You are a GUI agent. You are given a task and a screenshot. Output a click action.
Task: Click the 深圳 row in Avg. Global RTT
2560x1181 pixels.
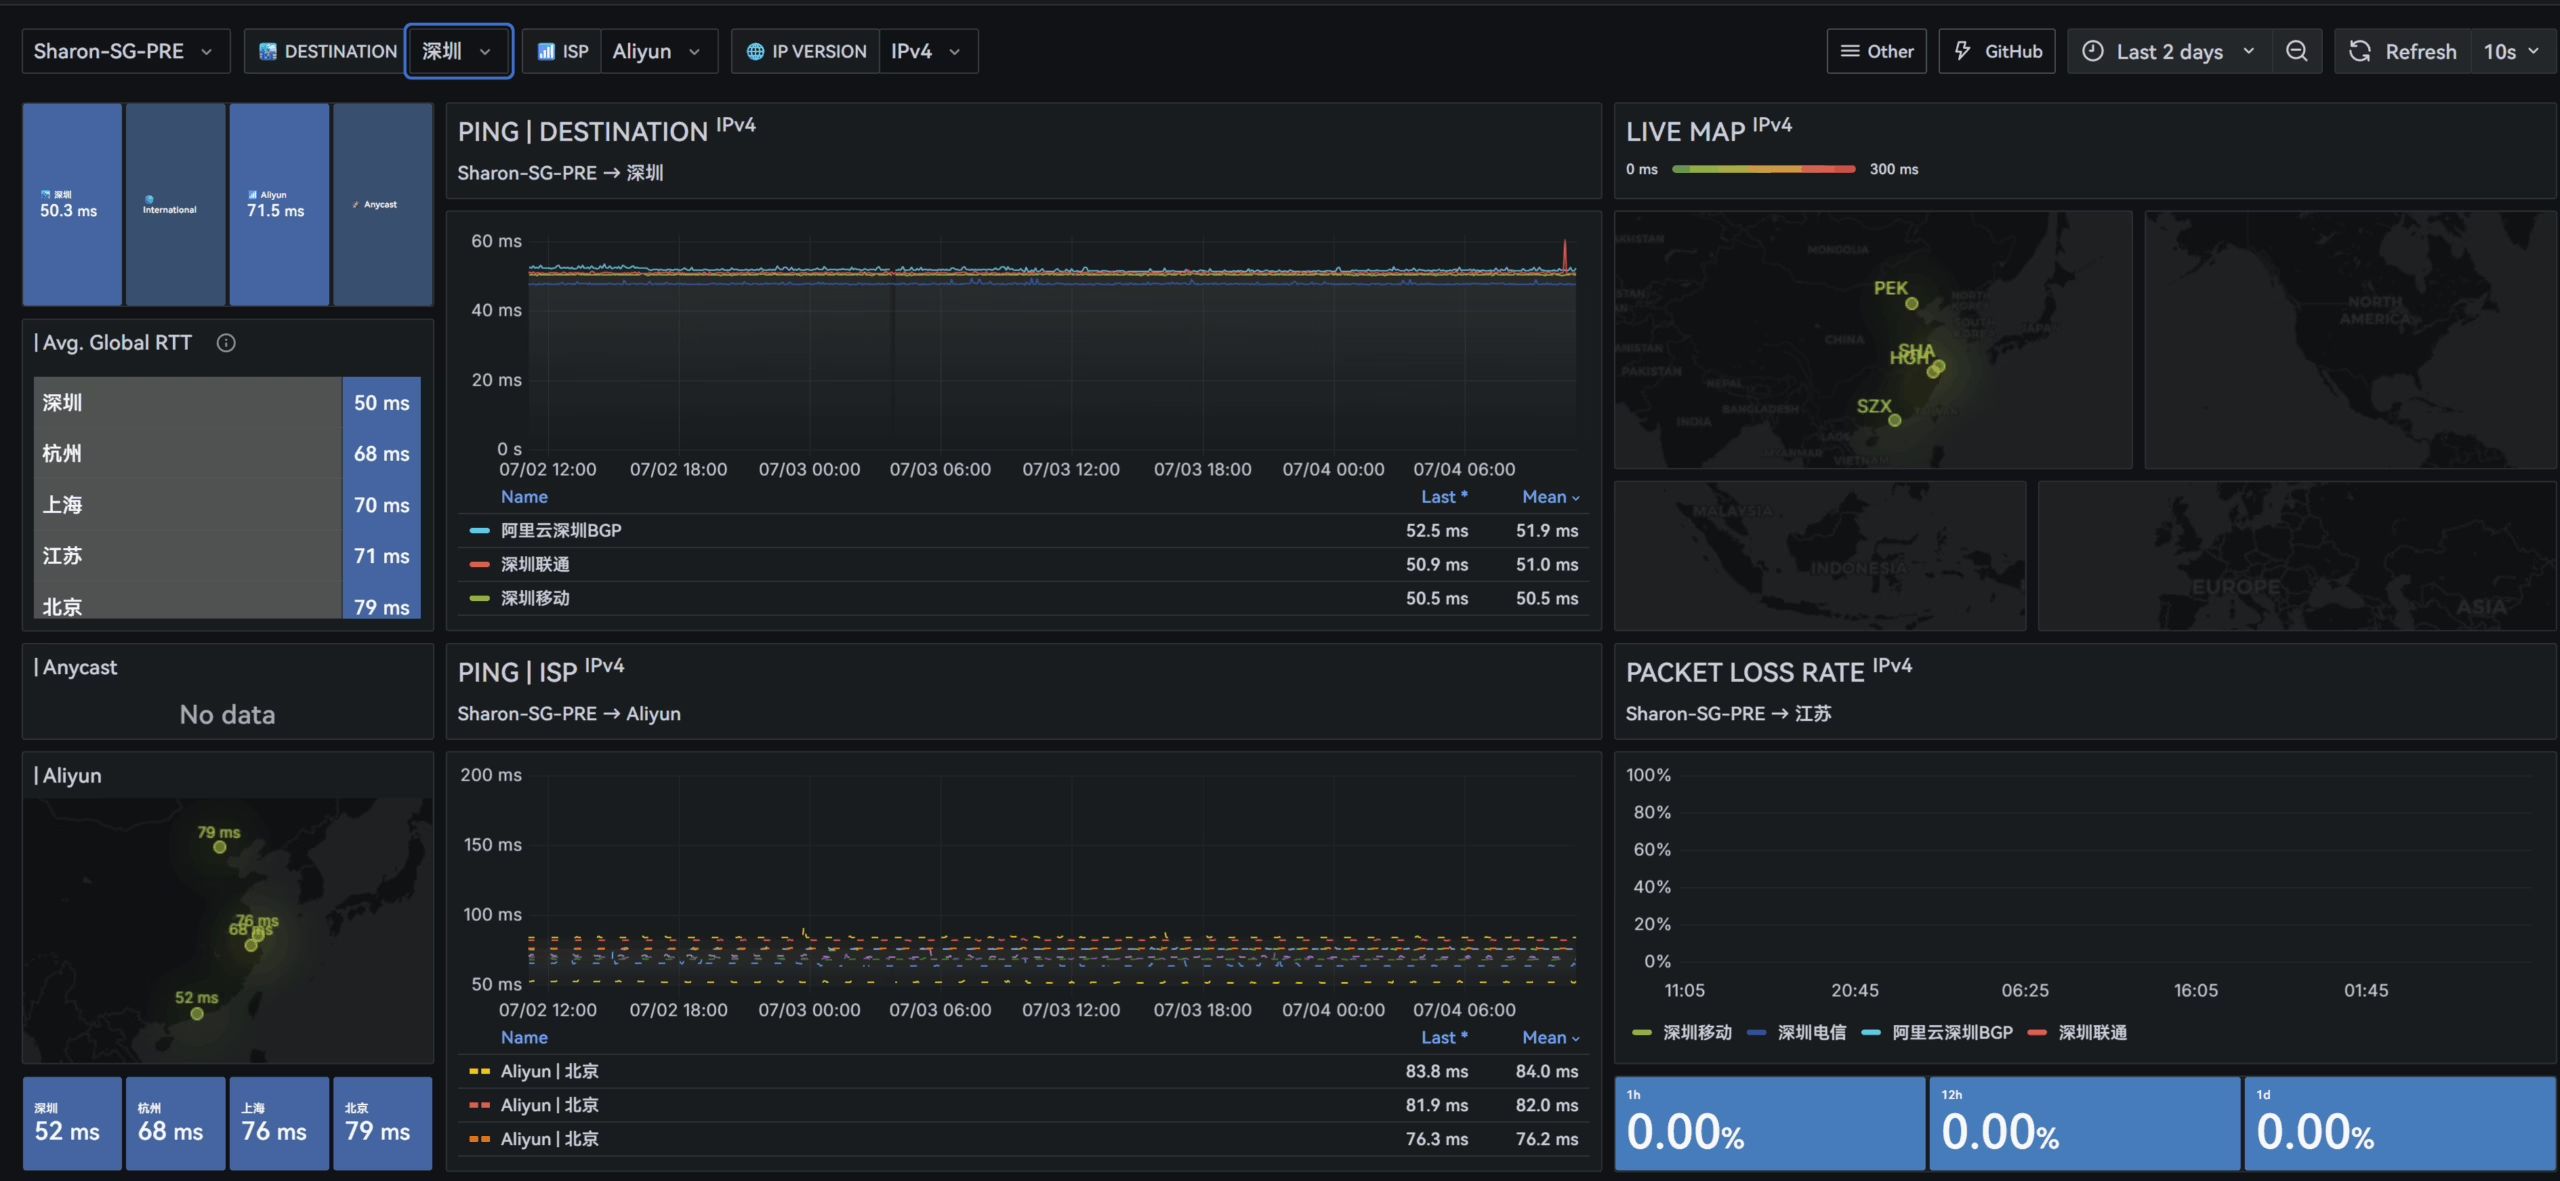click(227, 402)
